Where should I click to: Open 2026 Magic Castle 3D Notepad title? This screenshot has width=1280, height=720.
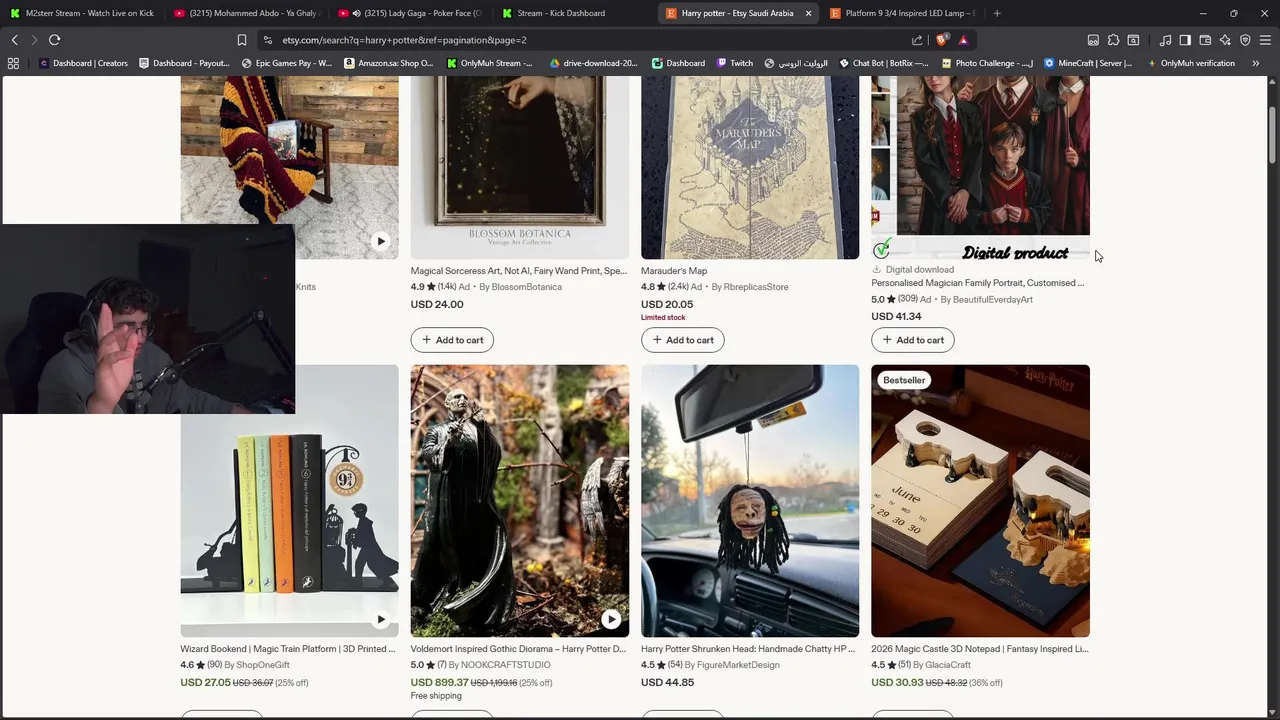coord(979,649)
